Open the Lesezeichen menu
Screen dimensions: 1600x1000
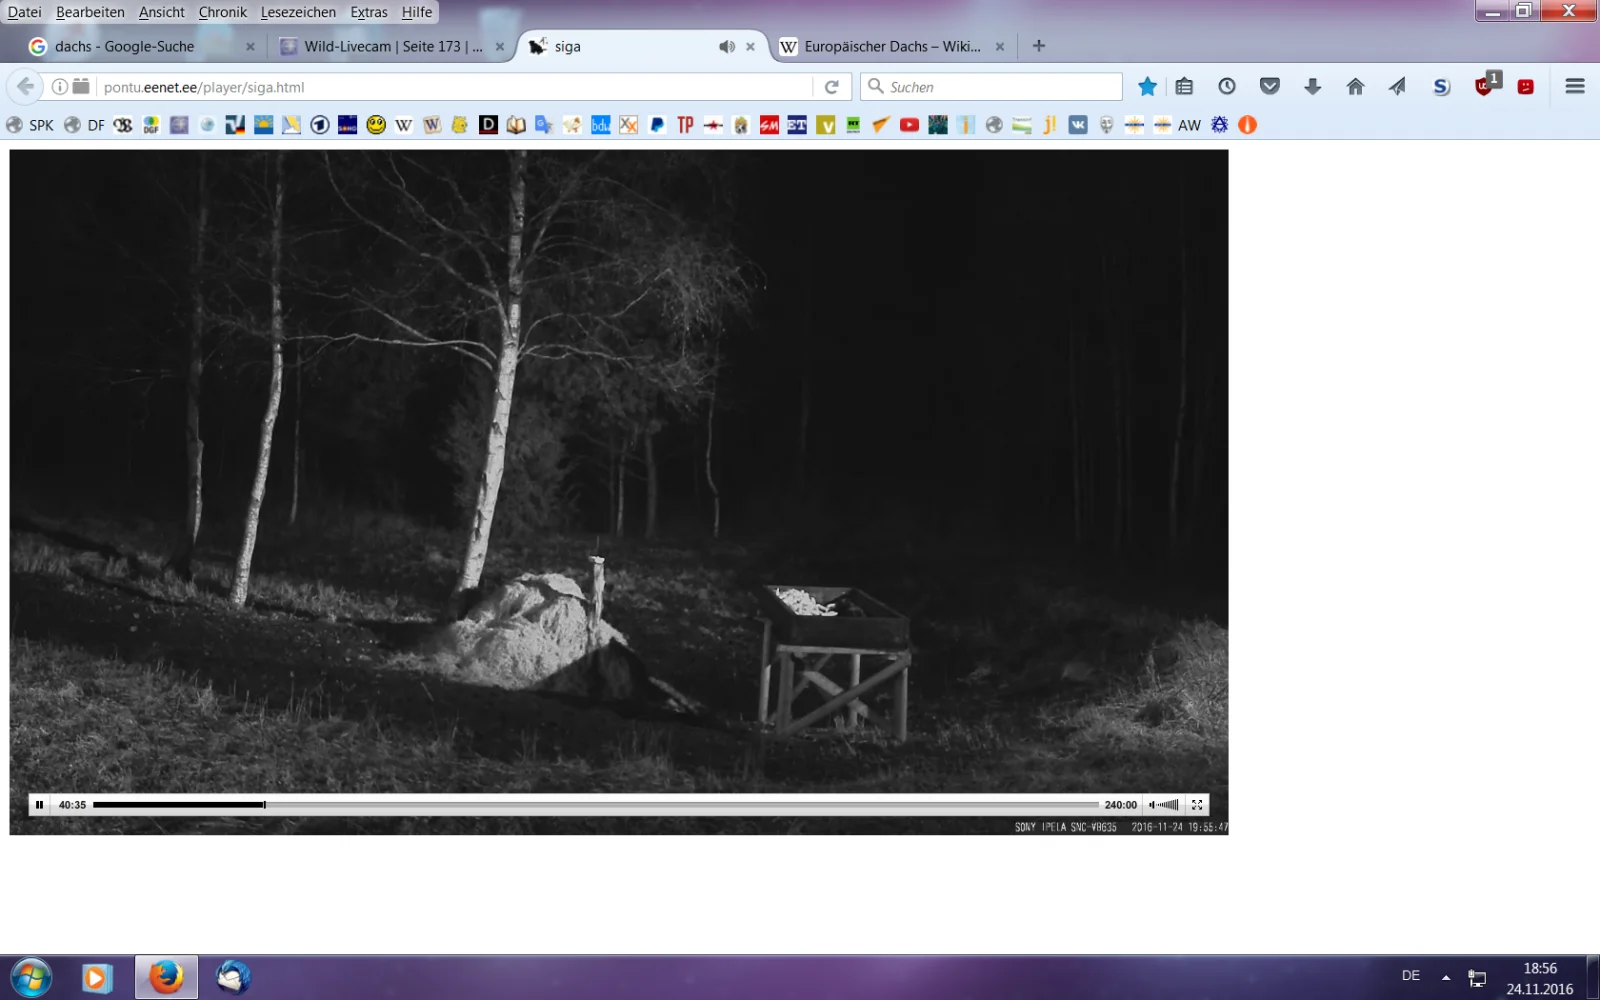pyautogui.click(x=298, y=12)
